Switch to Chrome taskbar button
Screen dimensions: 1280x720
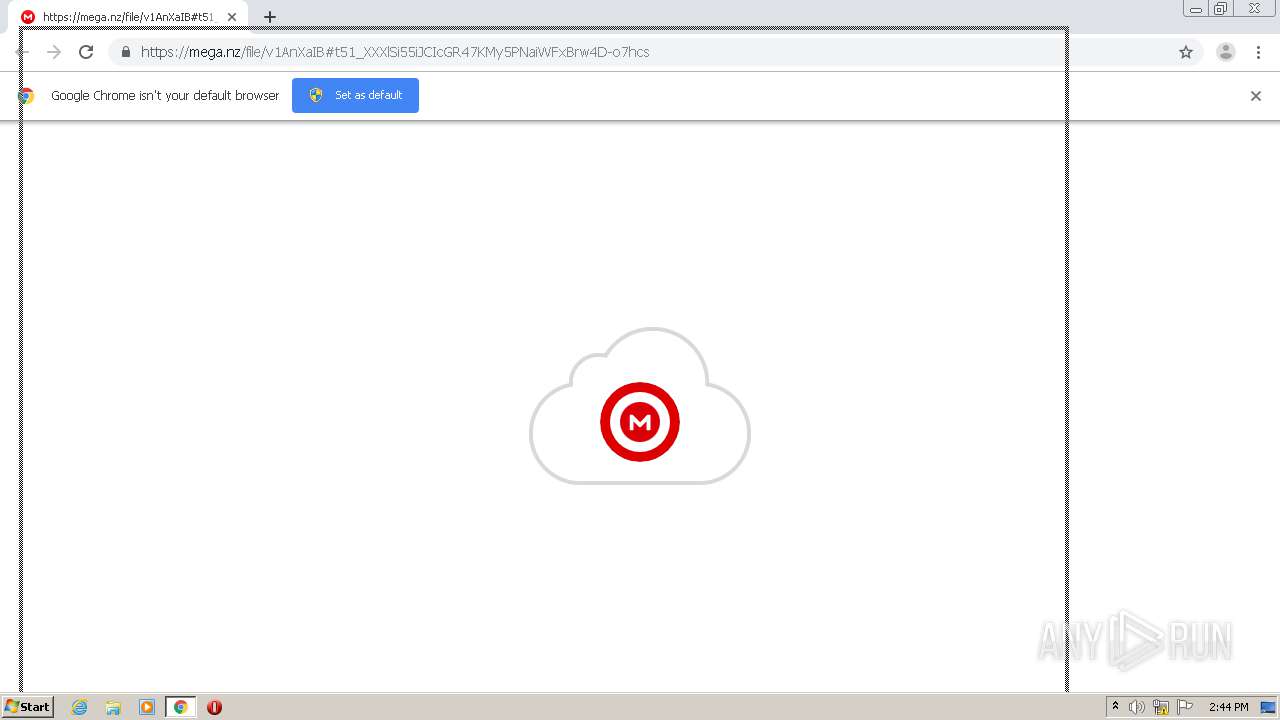[180, 707]
